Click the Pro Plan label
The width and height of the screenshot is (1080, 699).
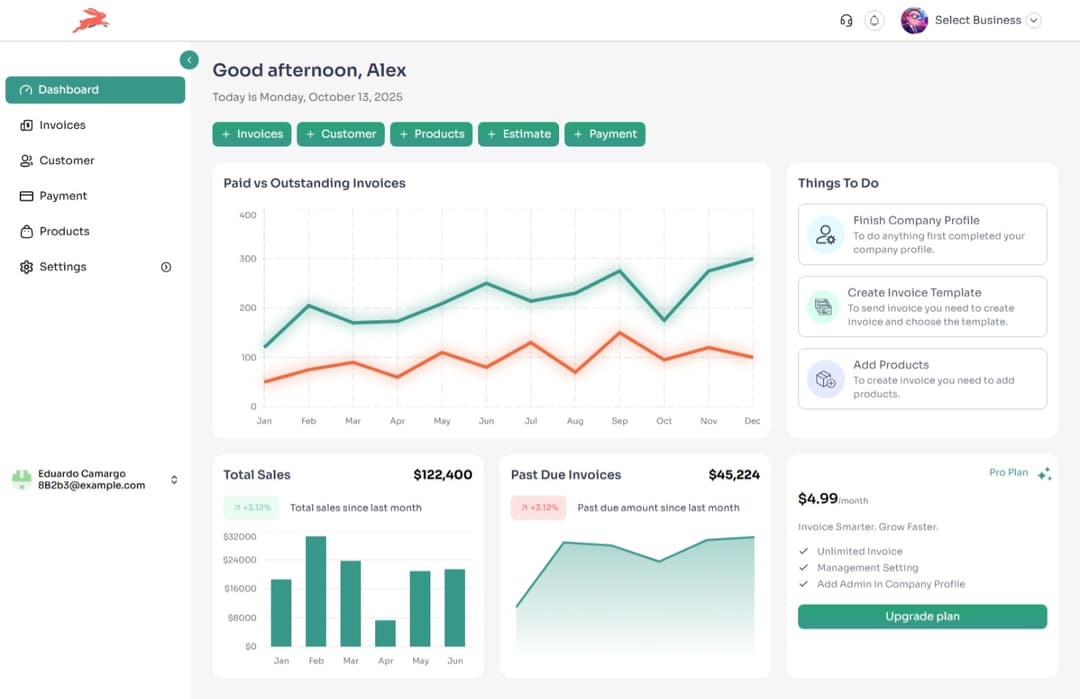click(1008, 472)
